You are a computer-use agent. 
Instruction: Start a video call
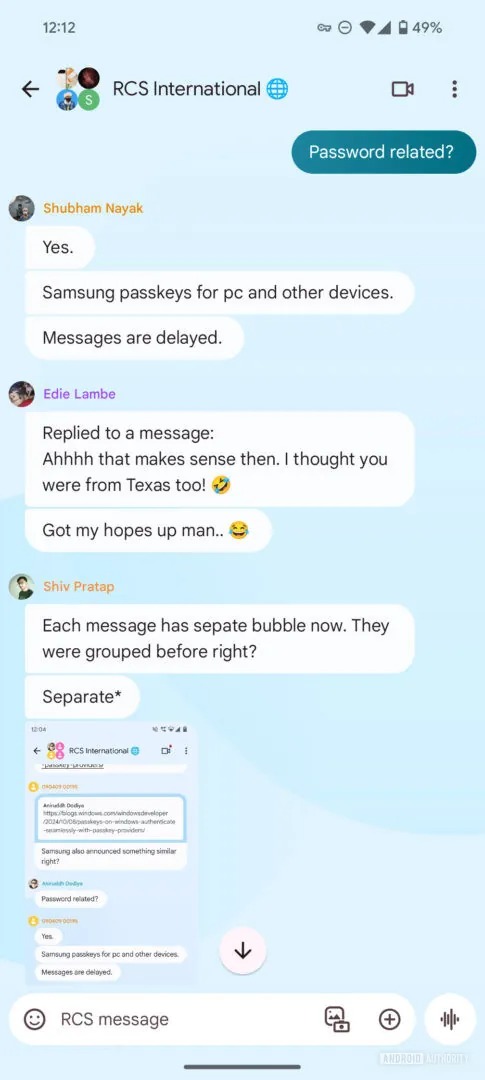402,89
